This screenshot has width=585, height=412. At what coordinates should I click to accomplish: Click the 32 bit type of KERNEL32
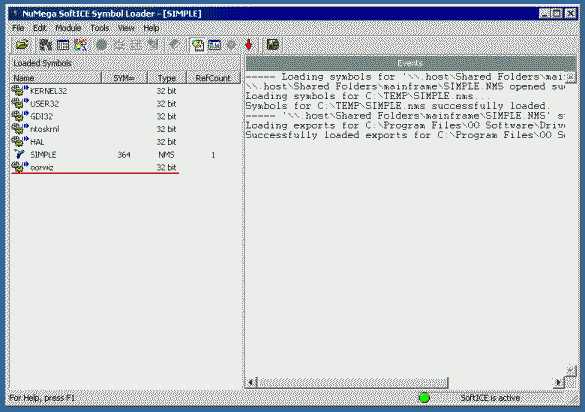(166, 91)
